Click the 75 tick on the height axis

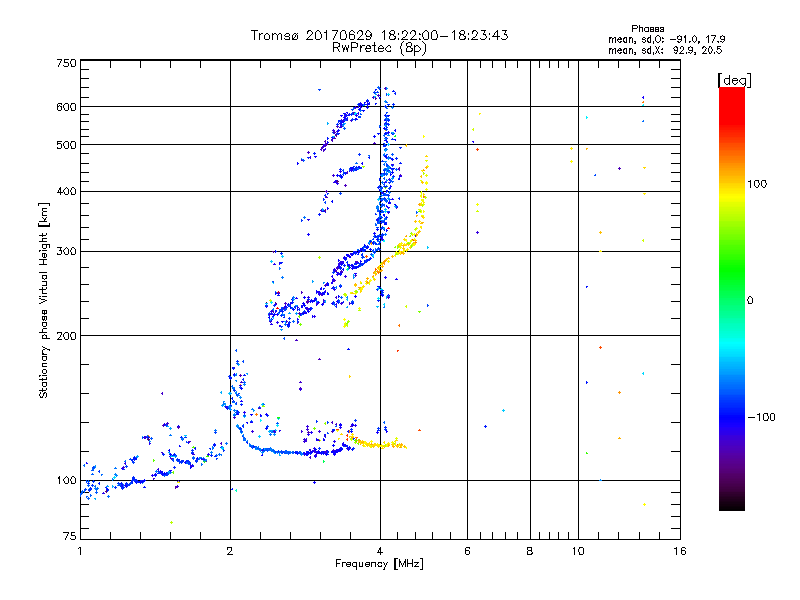(69, 538)
